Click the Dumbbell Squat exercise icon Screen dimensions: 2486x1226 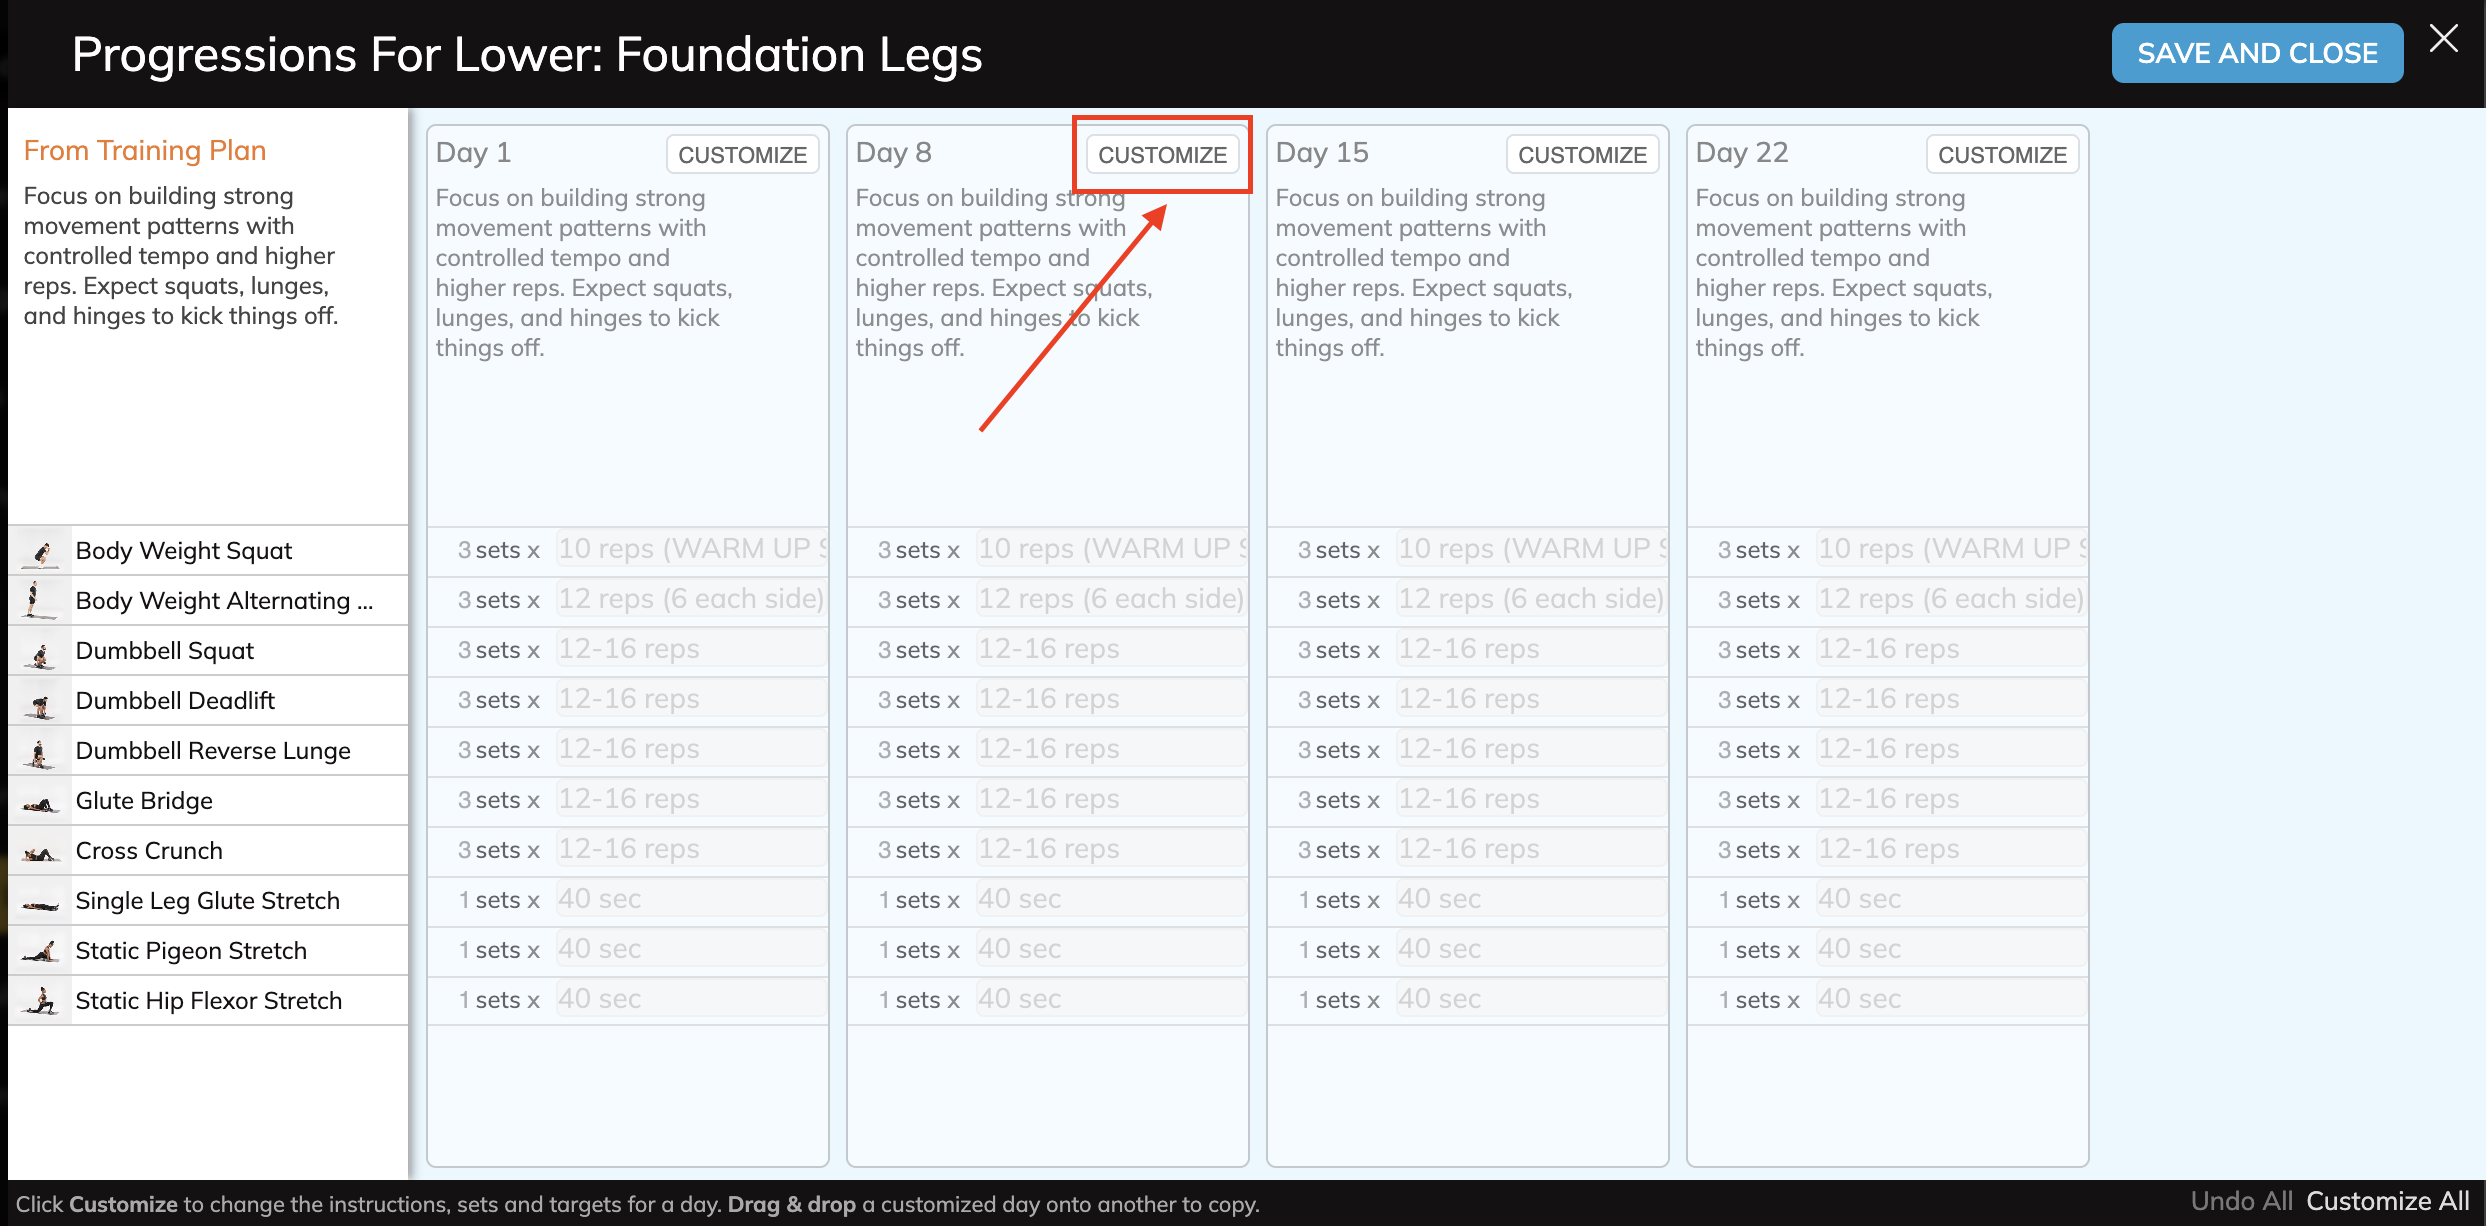(39, 650)
